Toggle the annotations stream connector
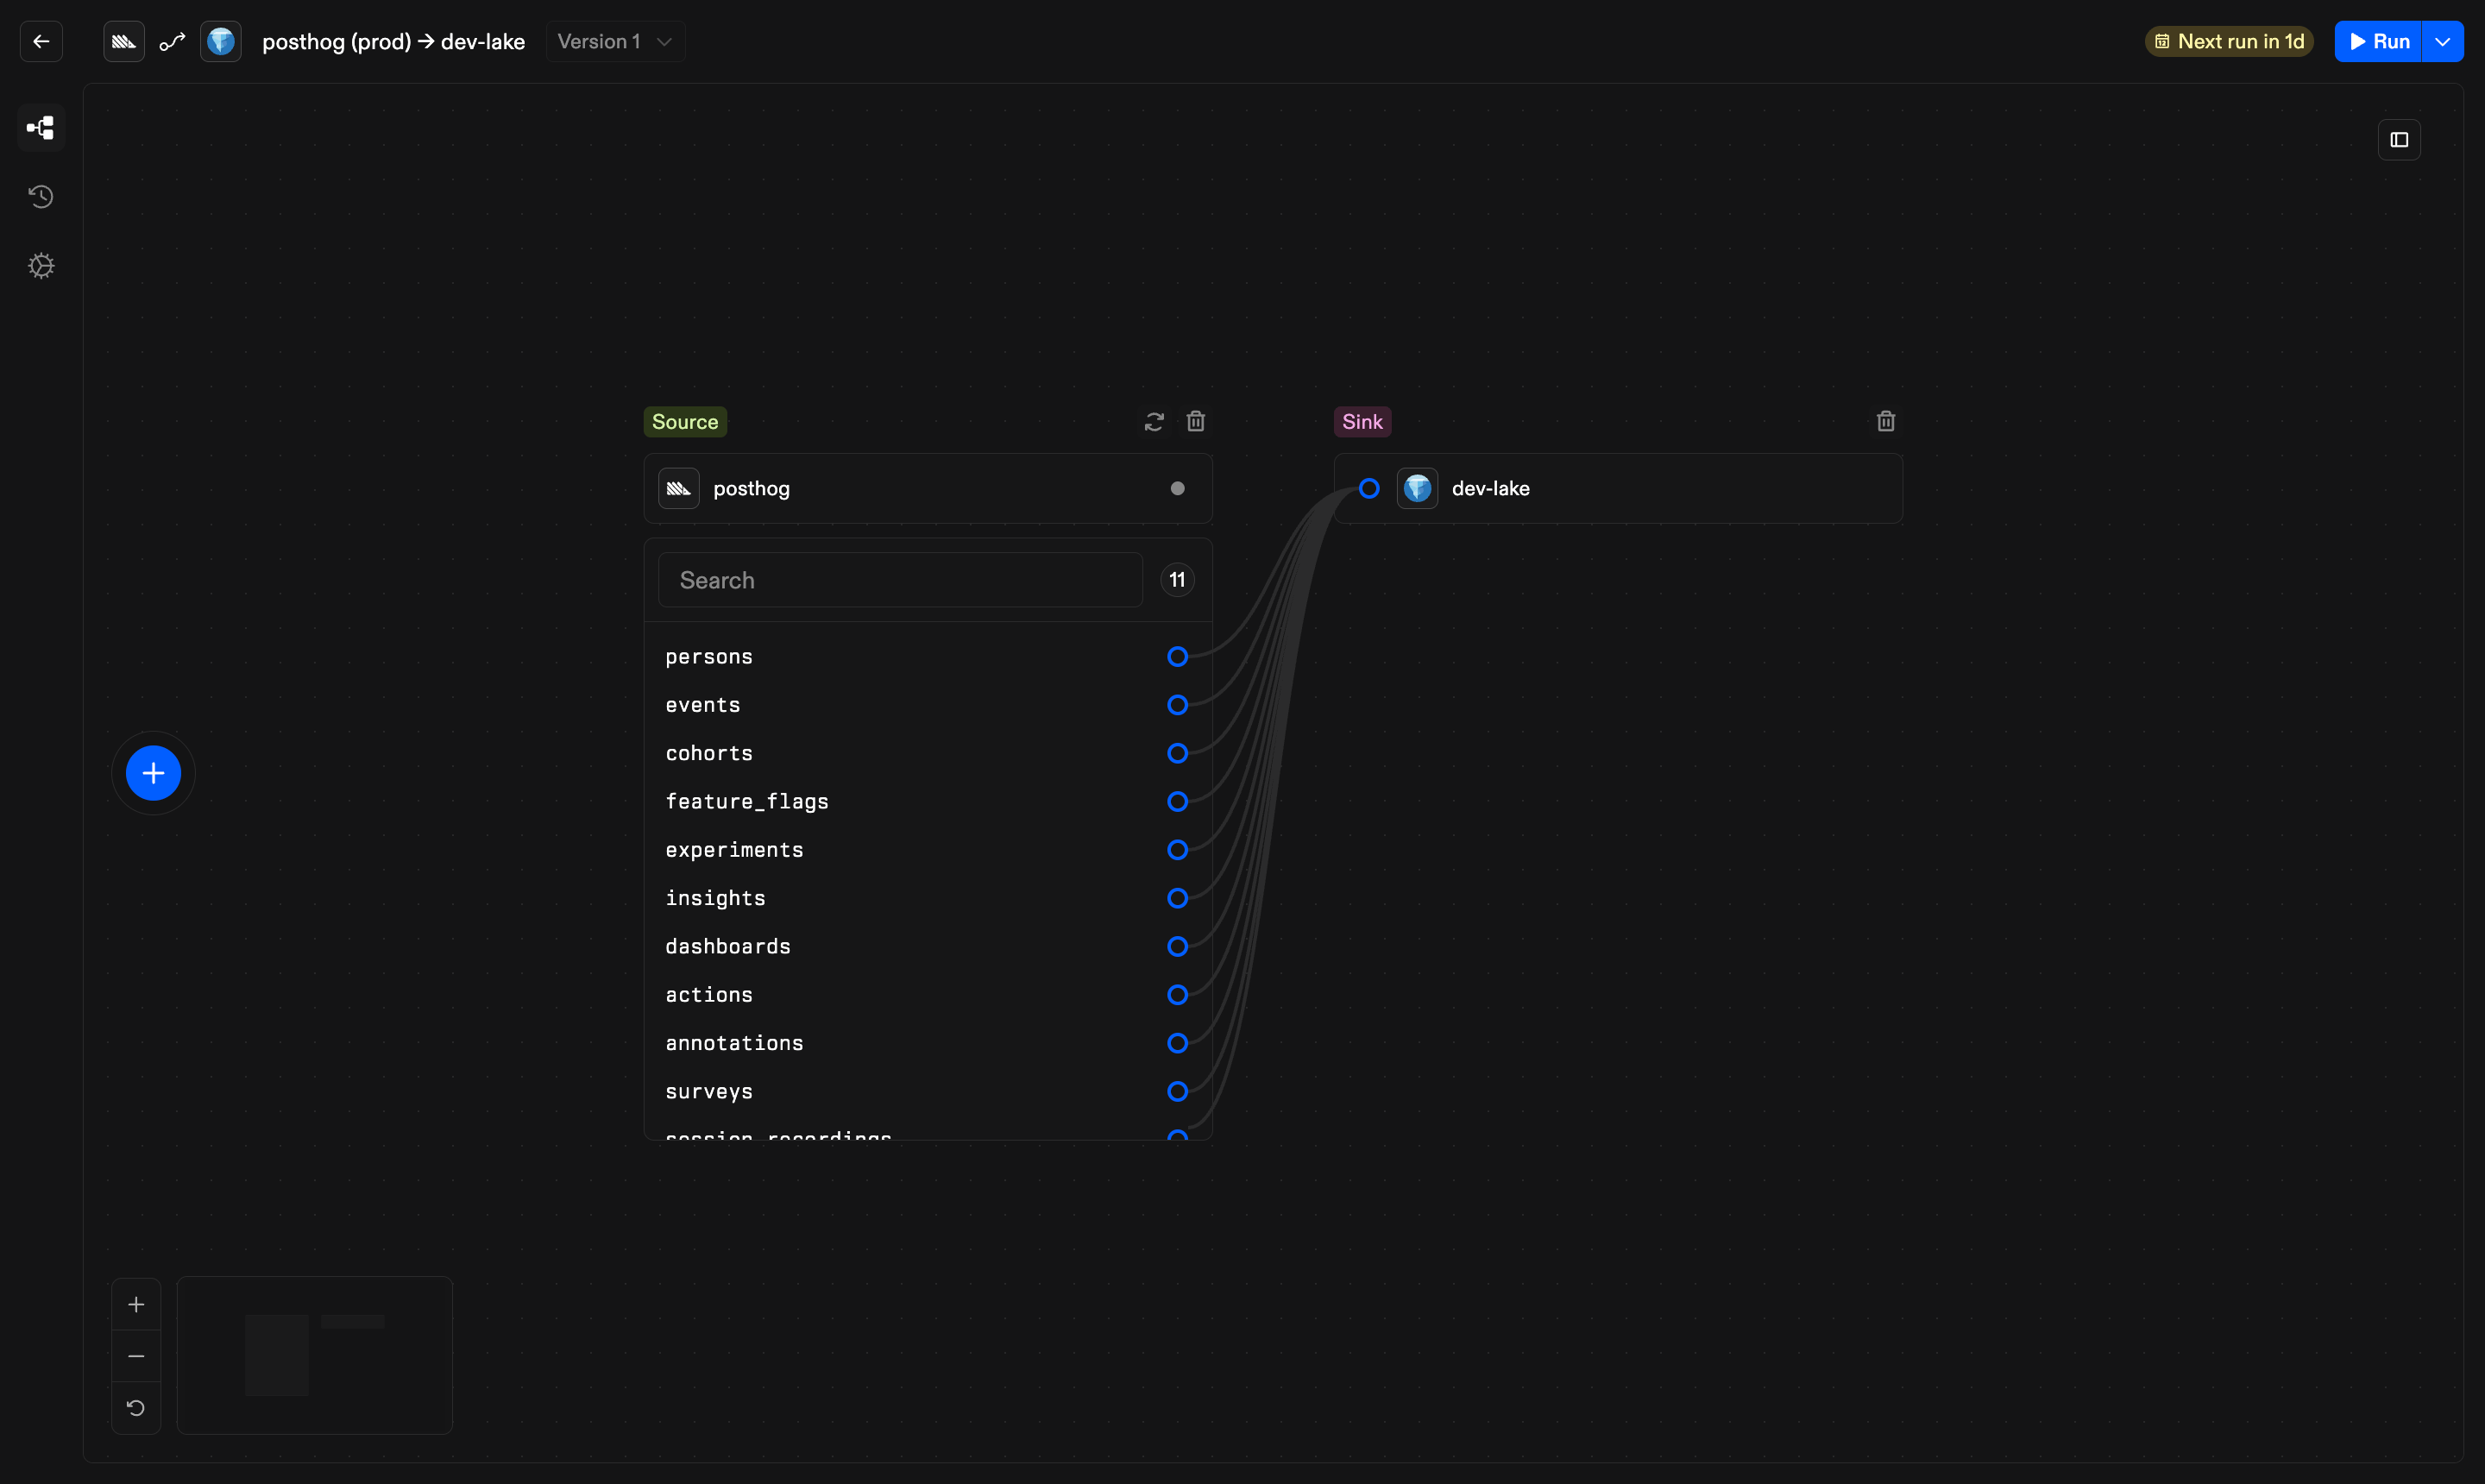Image resolution: width=2485 pixels, height=1484 pixels. coord(1178,1043)
